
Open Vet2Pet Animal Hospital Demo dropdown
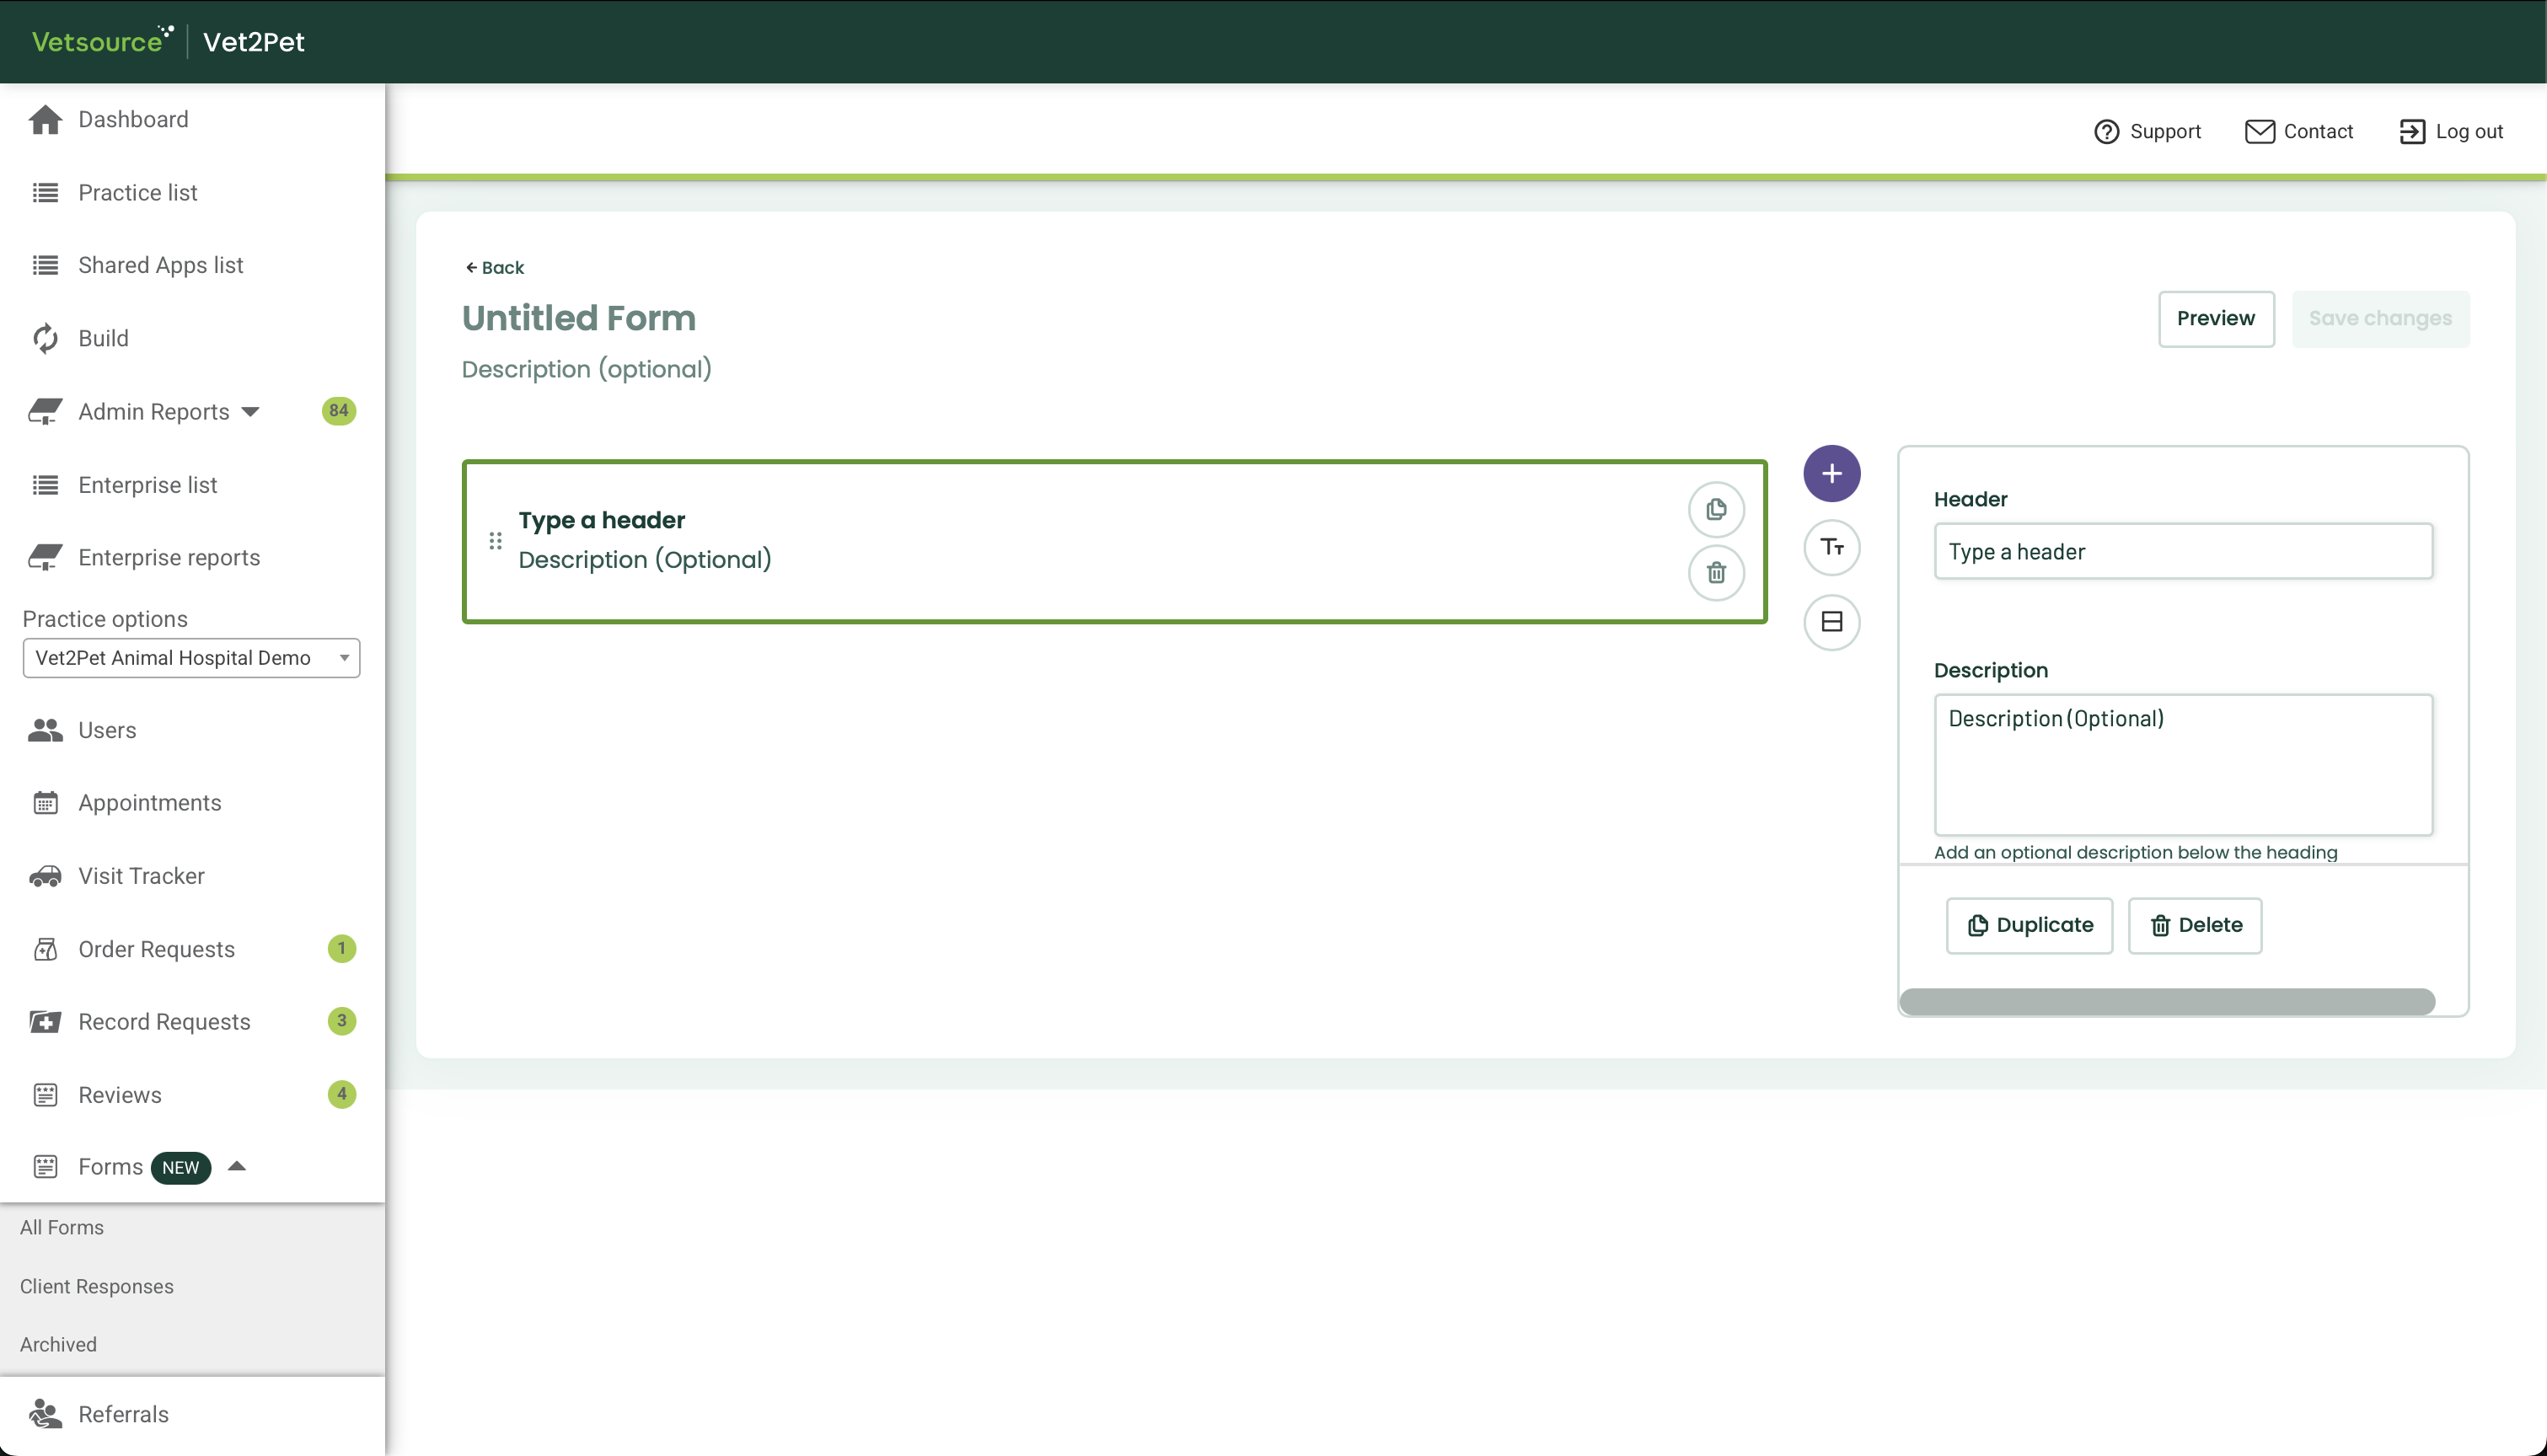pos(191,658)
